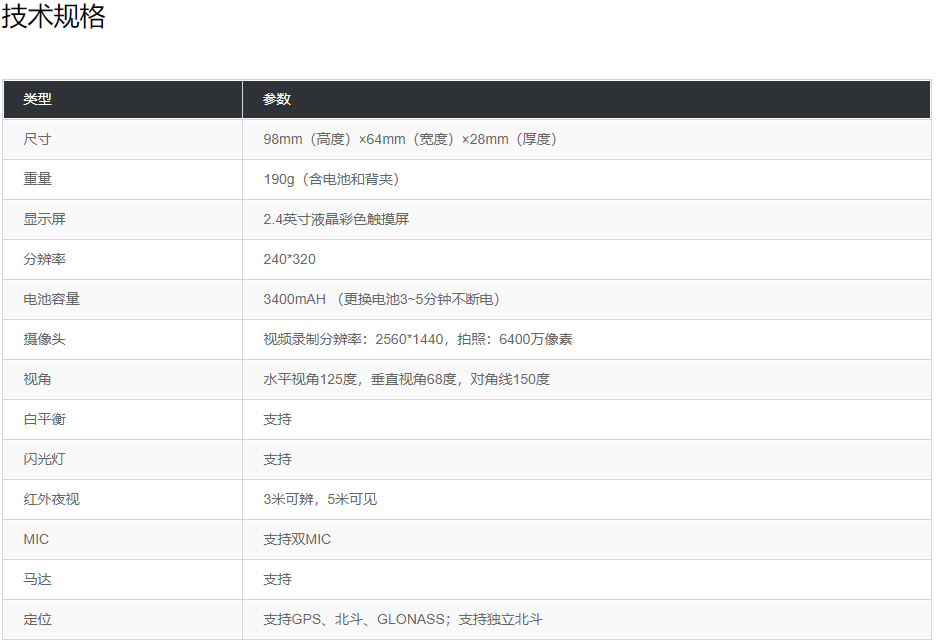This screenshot has height=644, width=936.
Task: Click the 支持GPS、北斗、GLONASS value
Action: pyautogui.click(x=403, y=619)
